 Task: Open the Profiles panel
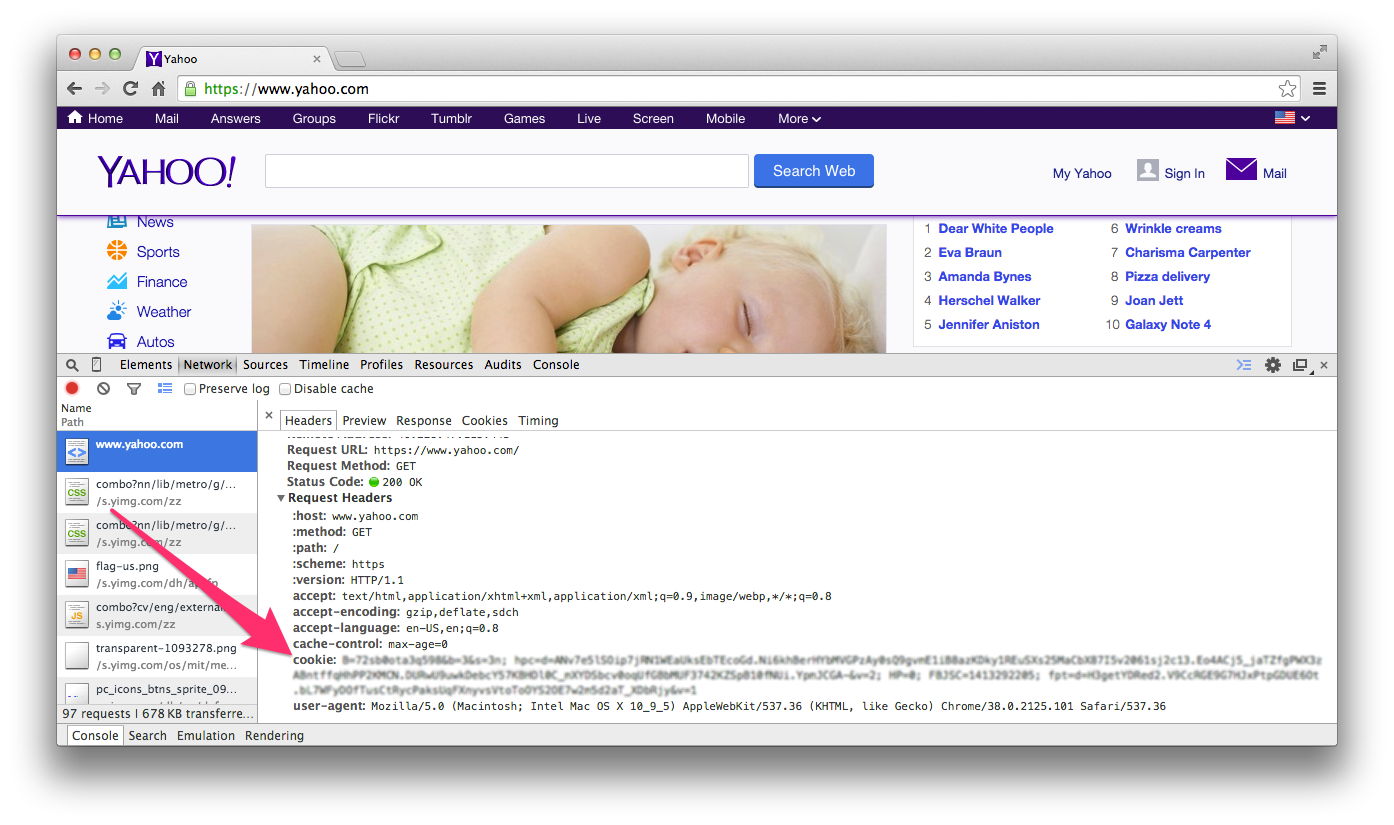(382, 365)
